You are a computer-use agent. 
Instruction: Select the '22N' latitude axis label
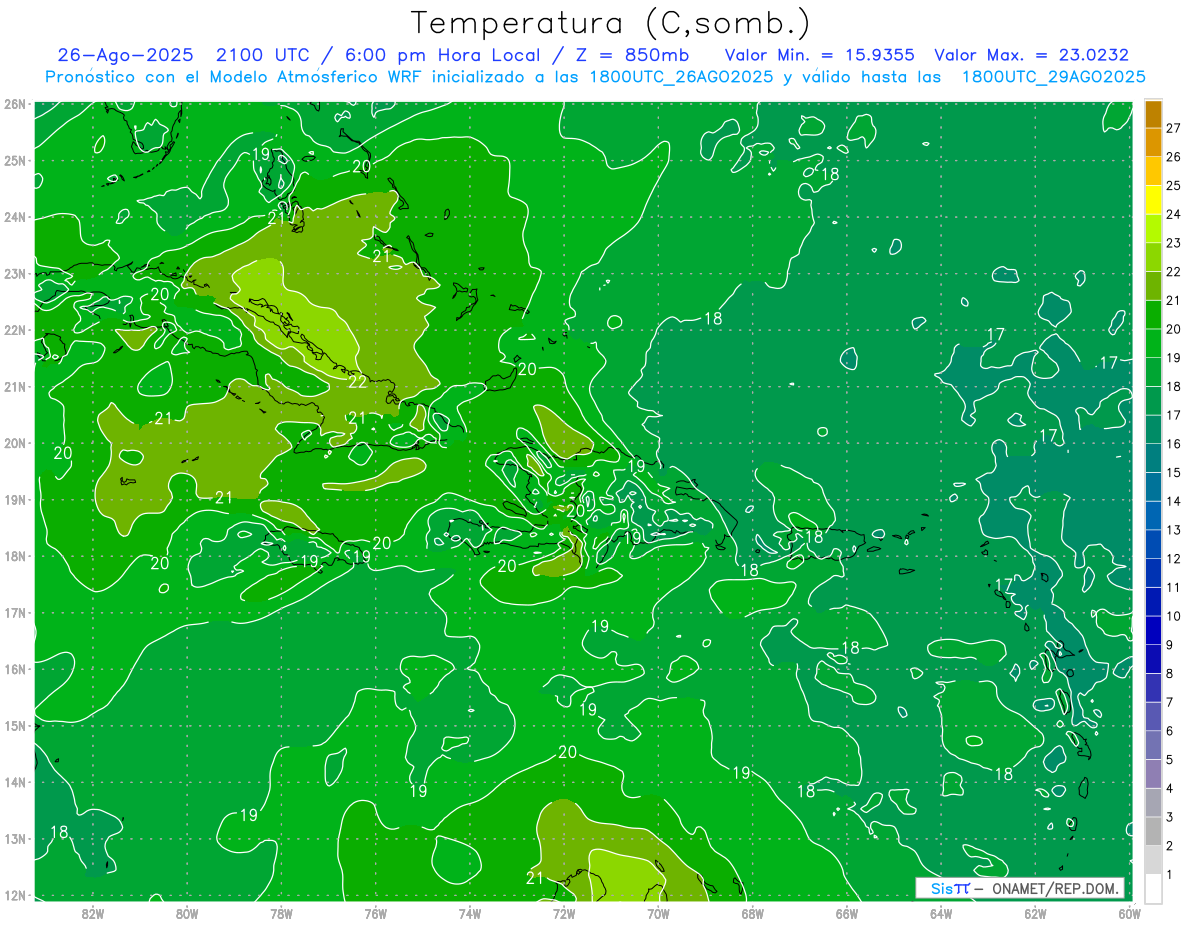click(15, 330)
